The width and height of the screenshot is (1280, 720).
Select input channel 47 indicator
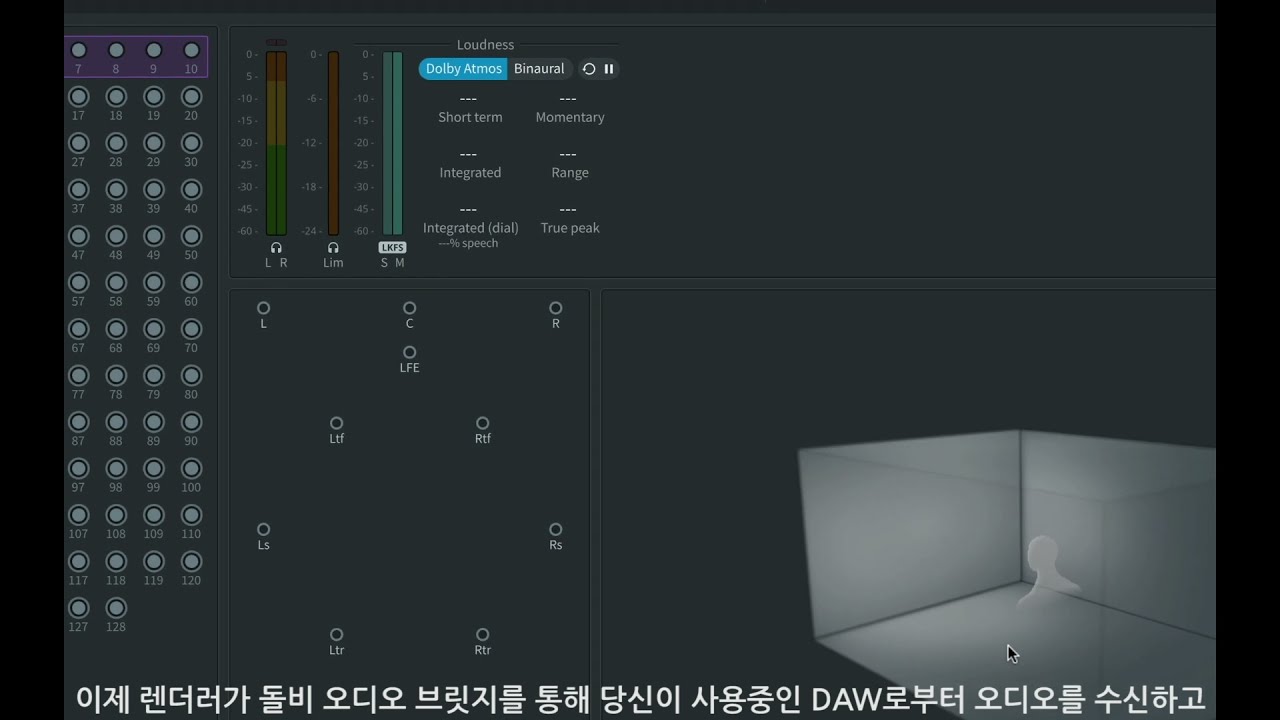[78, 236]
